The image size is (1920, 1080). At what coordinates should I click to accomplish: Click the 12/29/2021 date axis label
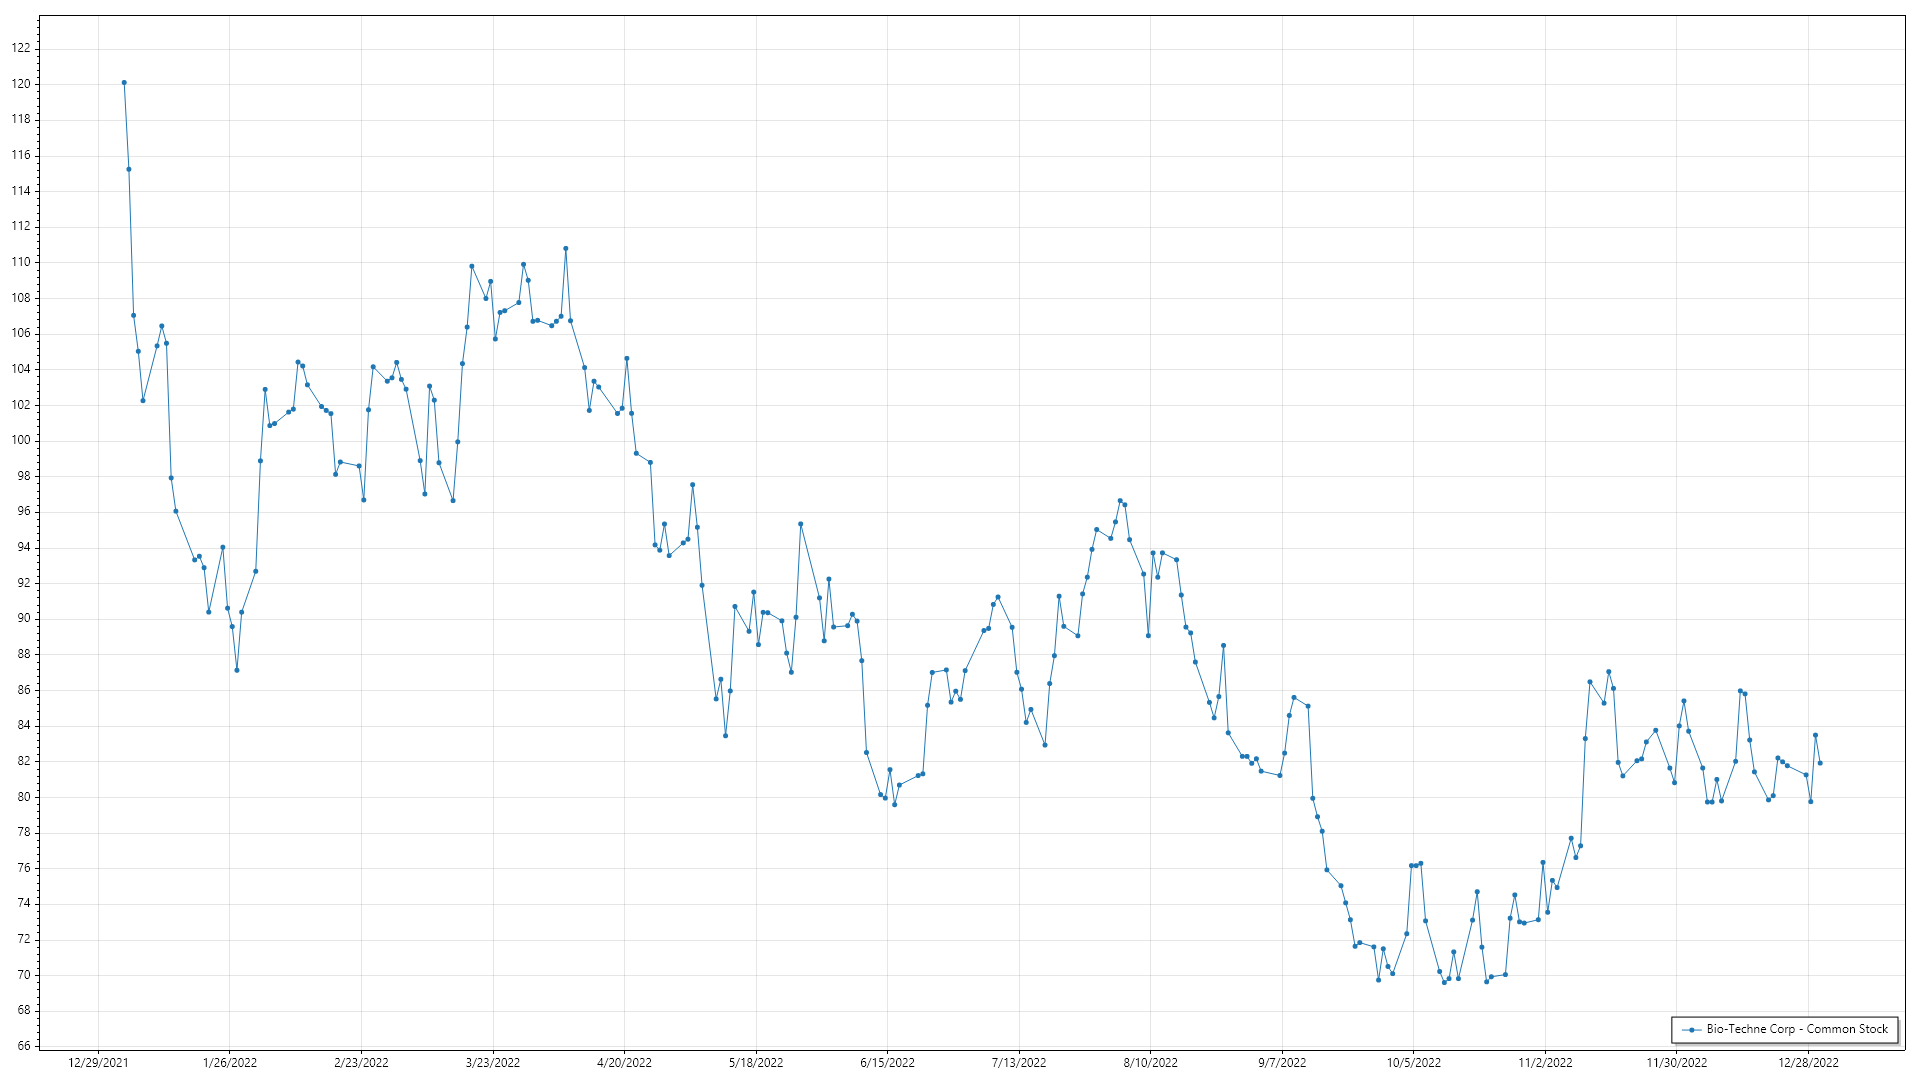coord(98,1063)
